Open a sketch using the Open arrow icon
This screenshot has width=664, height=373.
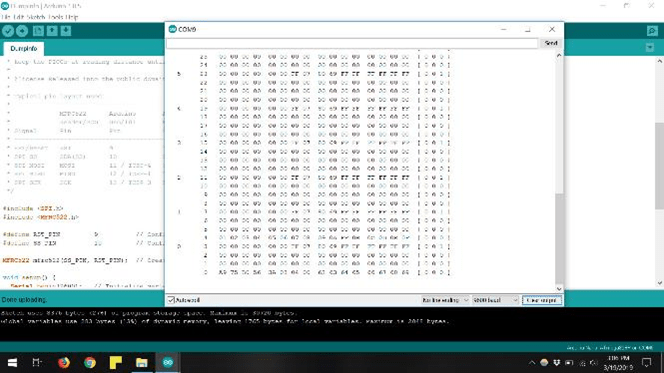tap(52, 31)
